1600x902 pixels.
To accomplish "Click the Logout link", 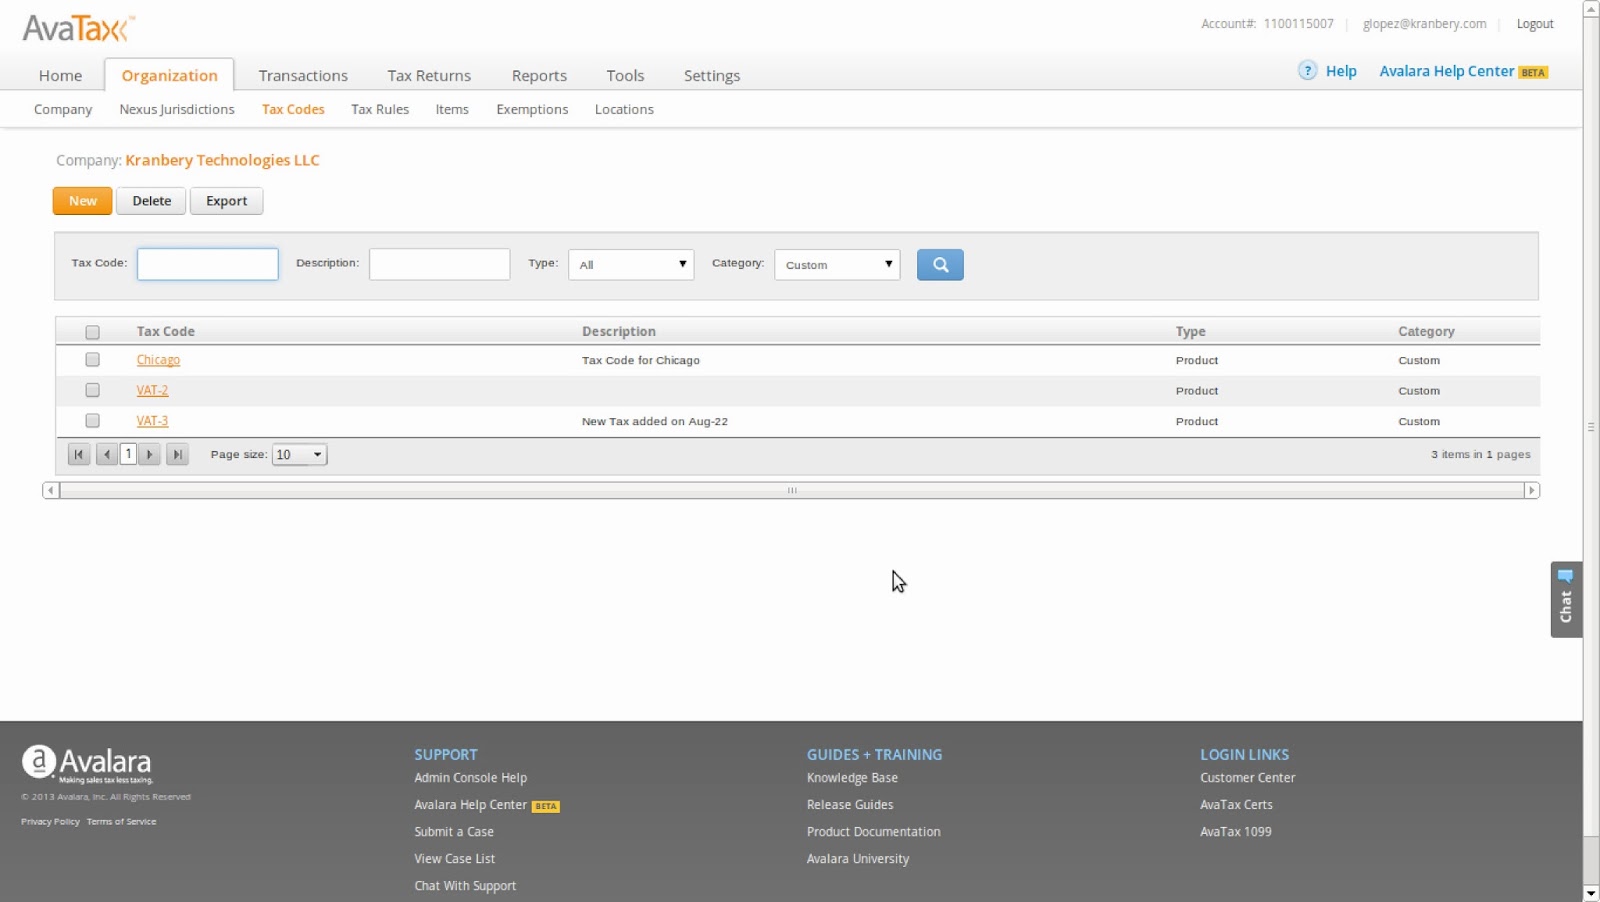I will 1535,24.
